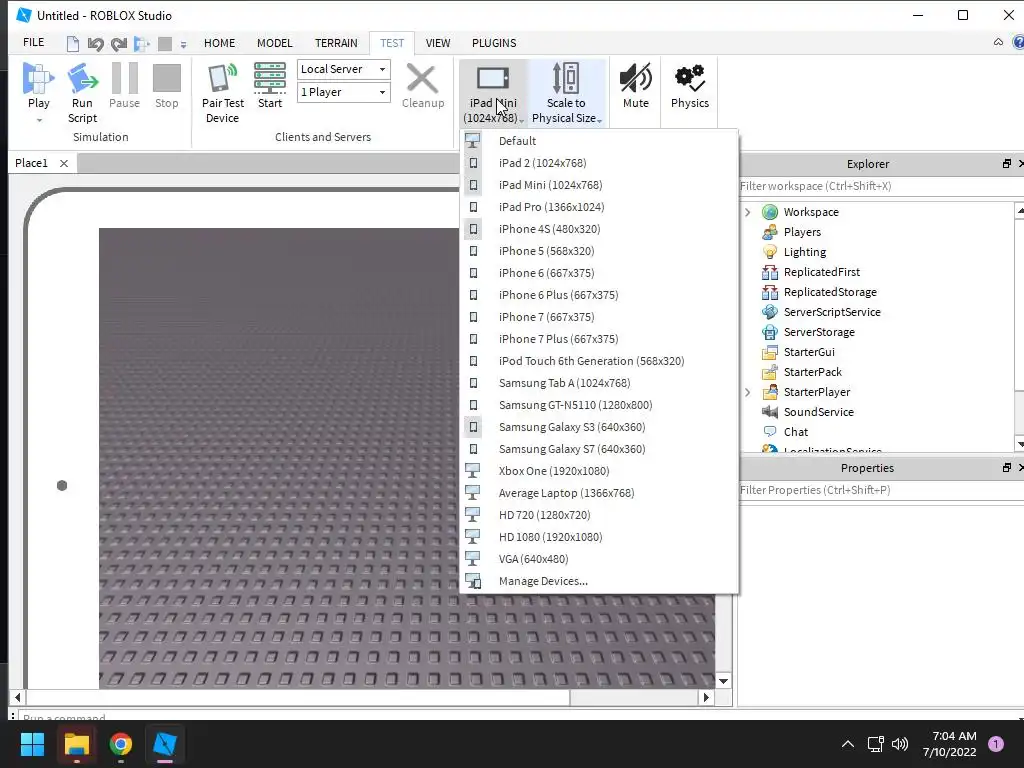The image size is (1024, 768).
Task: Click the Play simulation icon
Action: [x=38, y=78]
